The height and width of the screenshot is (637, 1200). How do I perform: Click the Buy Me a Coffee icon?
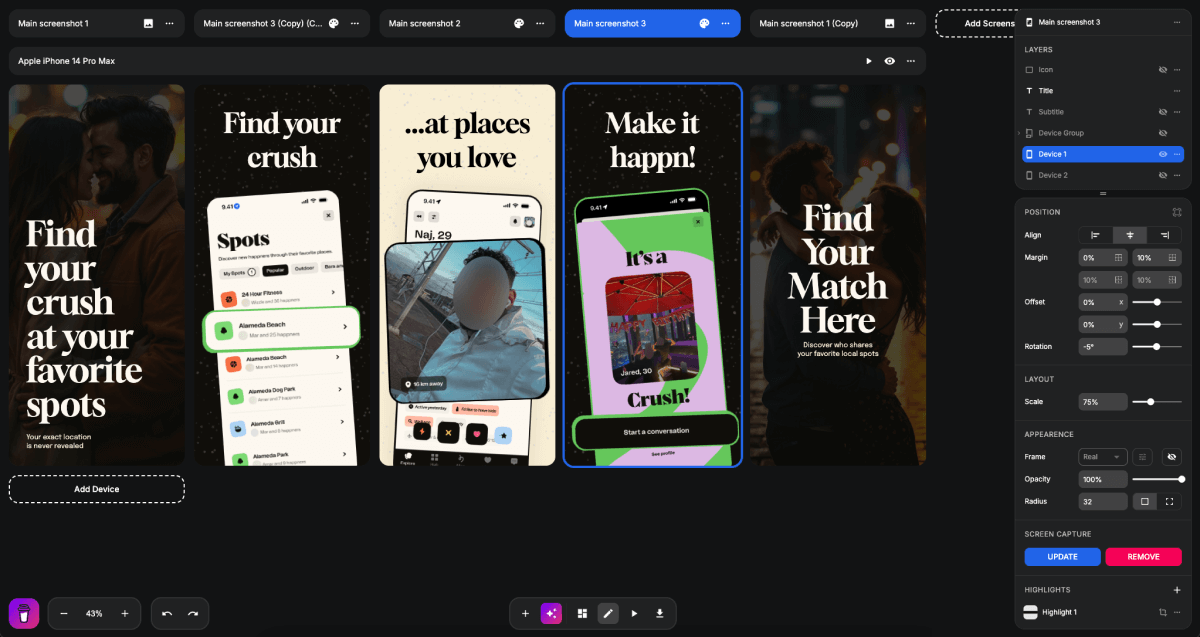(22, 613)
